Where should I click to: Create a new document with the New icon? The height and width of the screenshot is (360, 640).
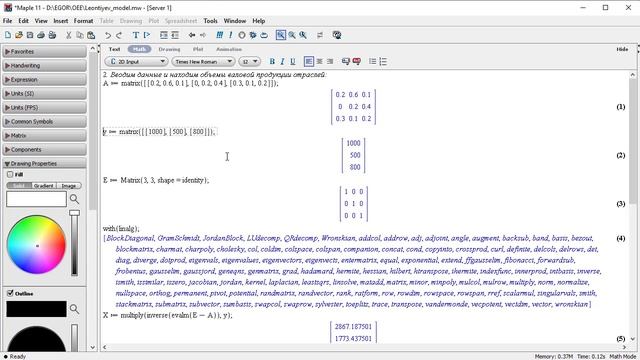point(8,35)
